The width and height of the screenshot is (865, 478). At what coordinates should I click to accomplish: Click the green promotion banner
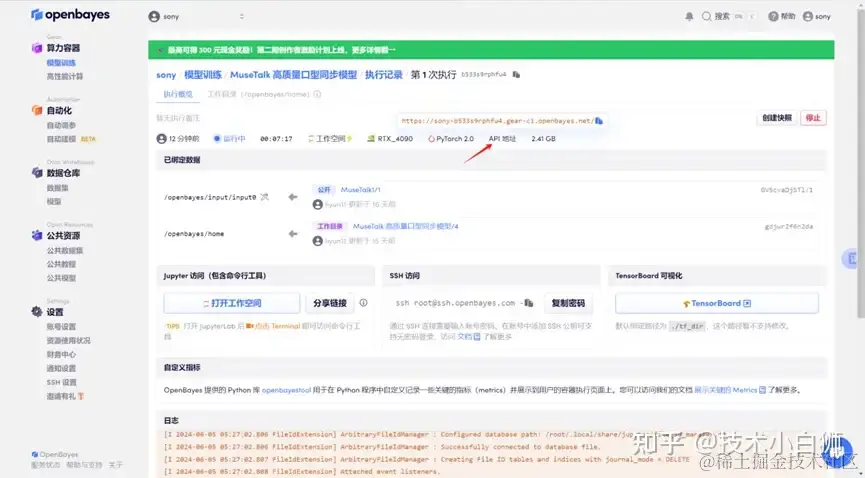tap(491, 50)
